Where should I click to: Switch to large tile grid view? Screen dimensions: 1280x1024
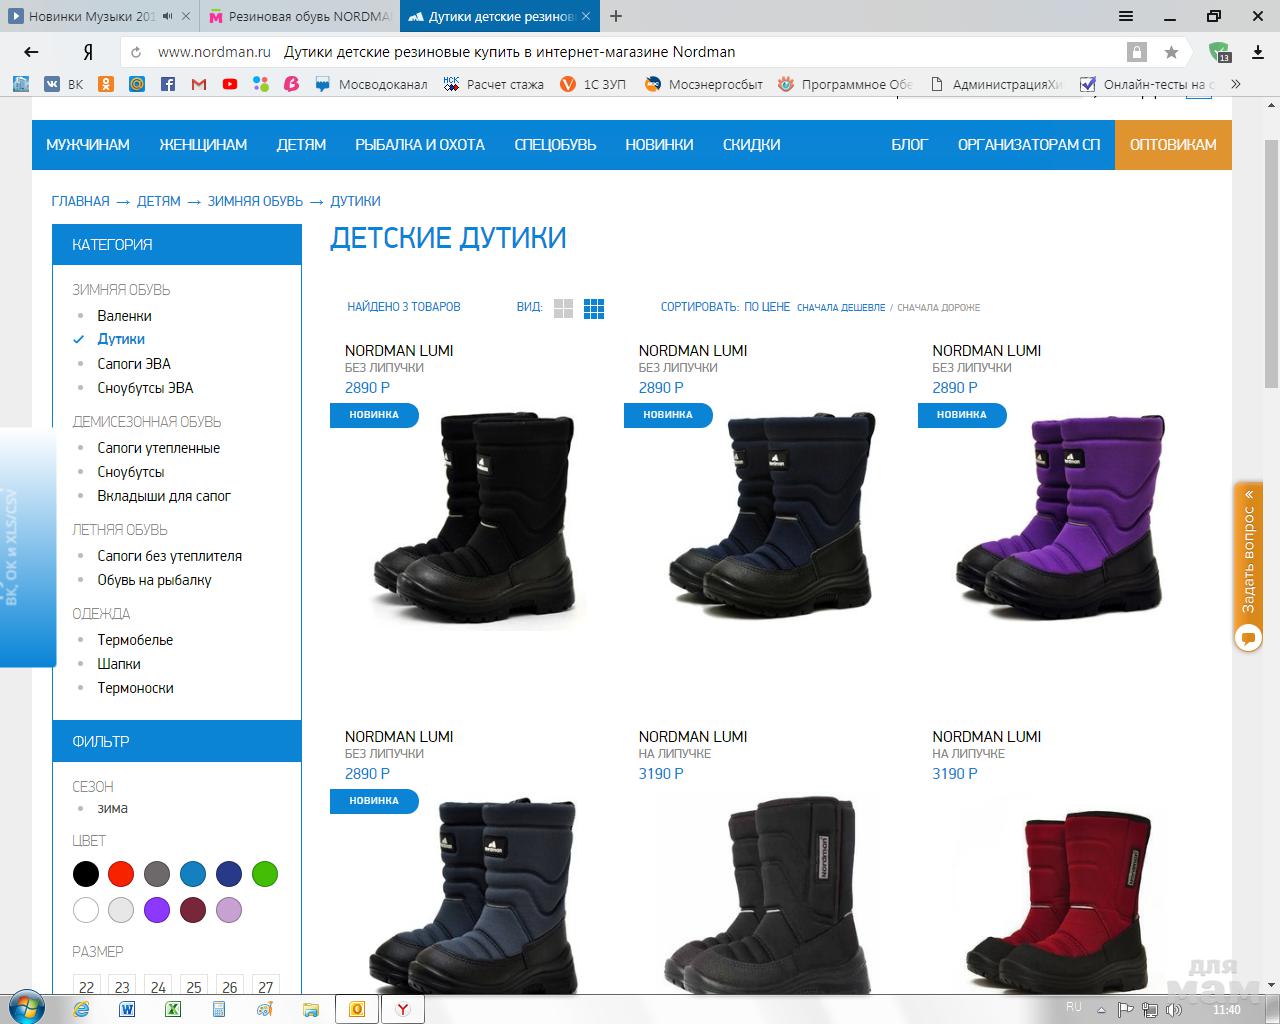pyautogui.click(x=563, y=309)
